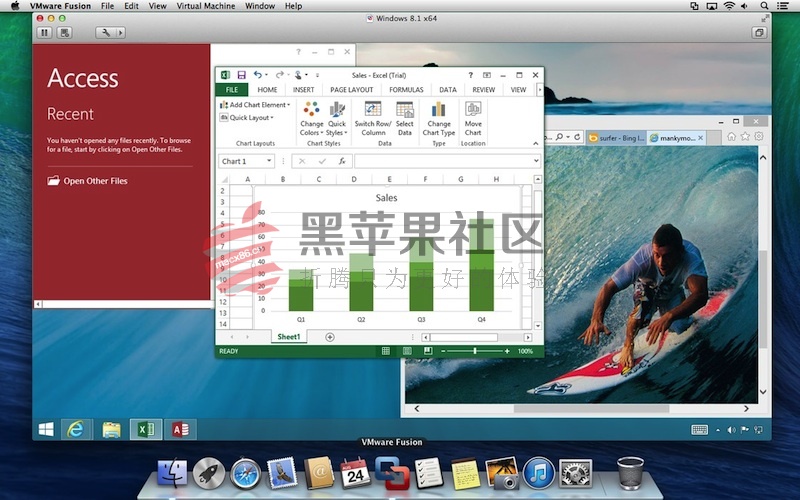Click zoom out minus button in Excel

443,351
